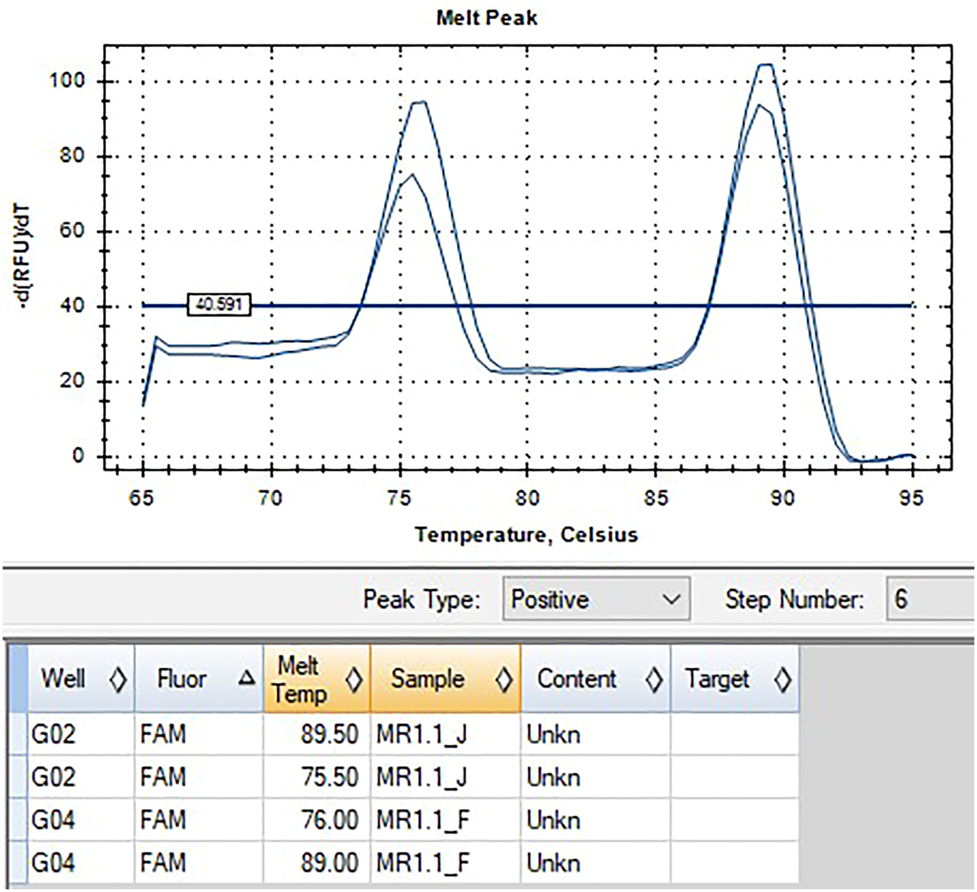Expand the Peak Type combo box showing Positive
This screenshot has height=892, width=977.
[x=595, y=600]
